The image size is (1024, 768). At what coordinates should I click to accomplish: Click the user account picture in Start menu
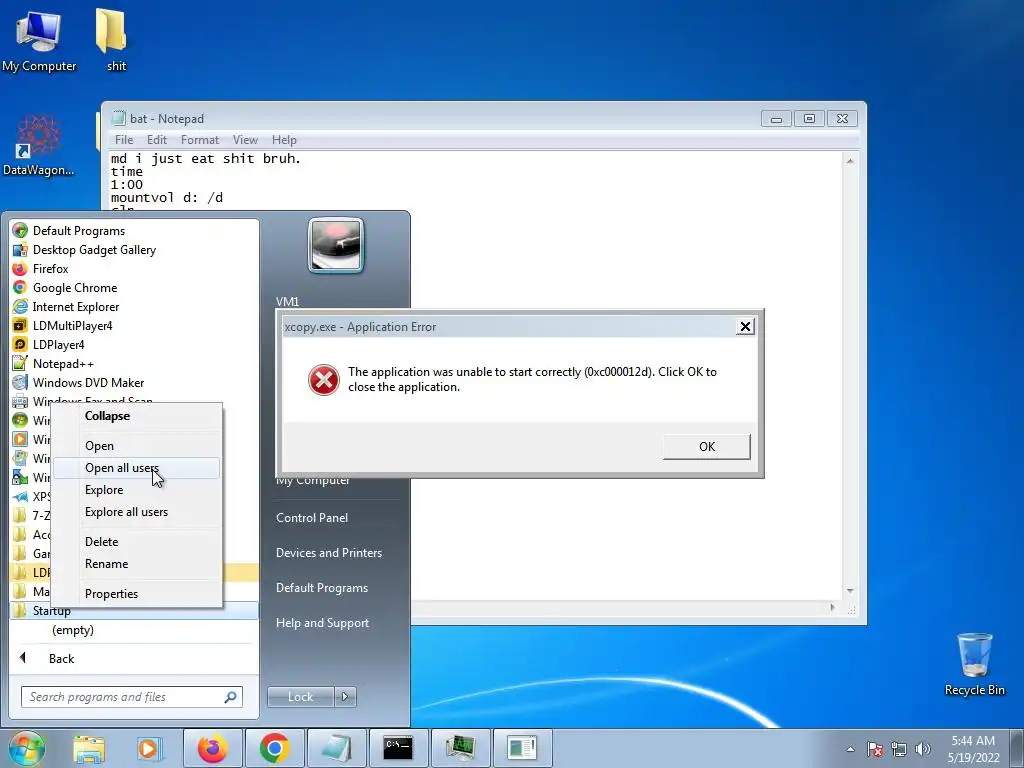click(x=336, y=245)
